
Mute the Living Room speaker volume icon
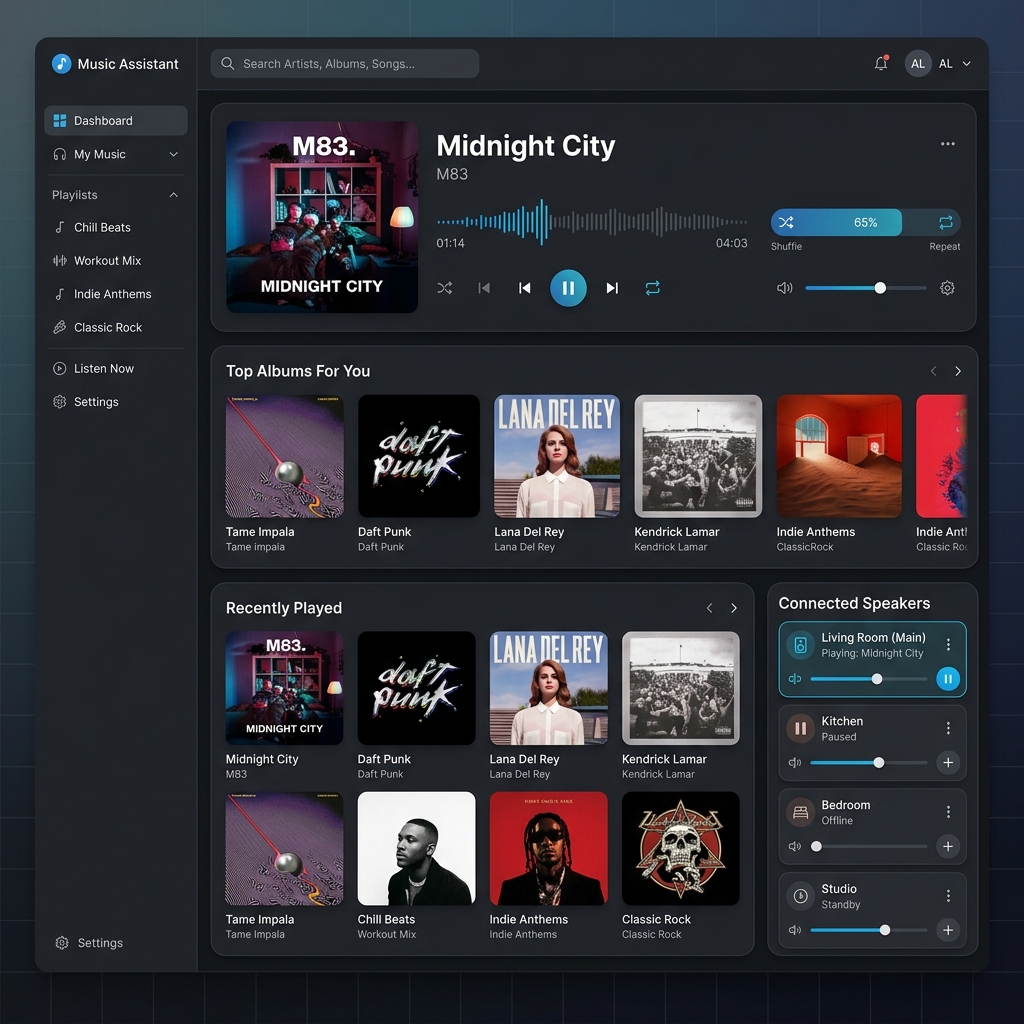coord(795,679)
